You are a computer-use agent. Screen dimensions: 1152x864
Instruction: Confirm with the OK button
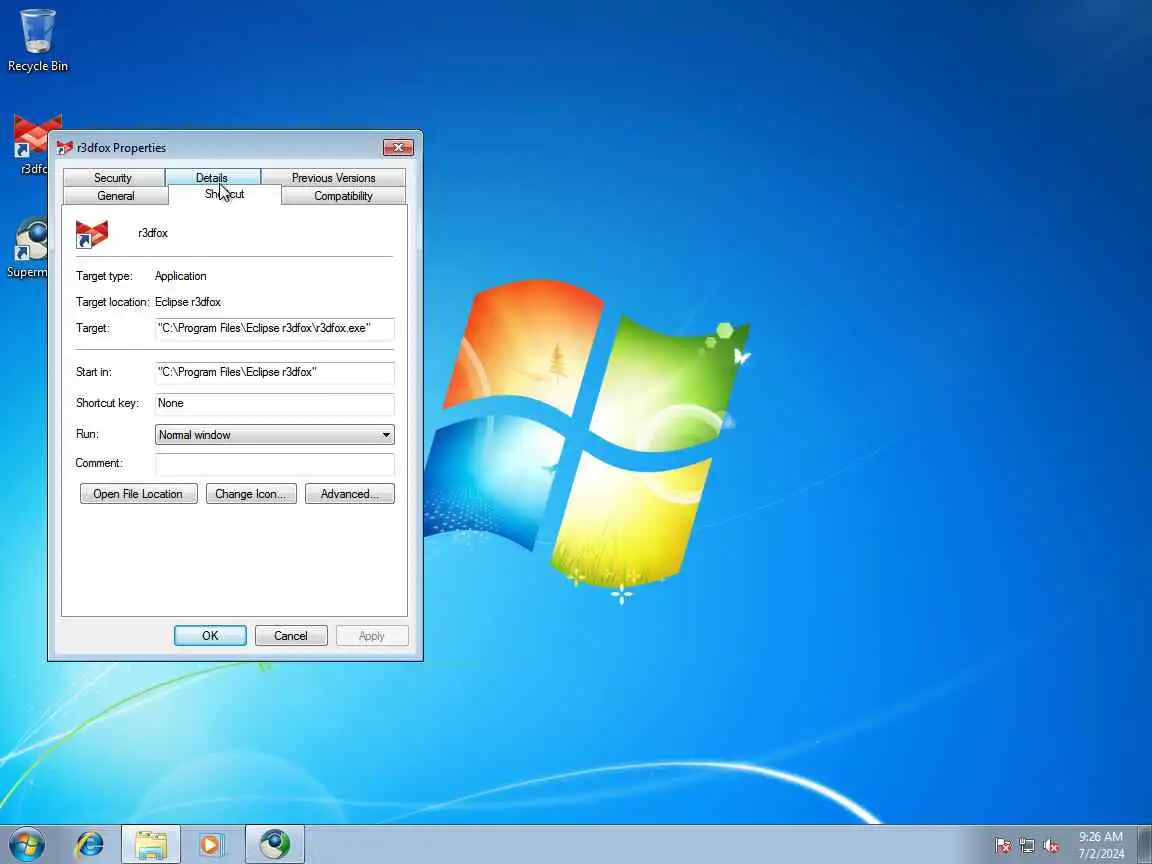pos(210,636)
